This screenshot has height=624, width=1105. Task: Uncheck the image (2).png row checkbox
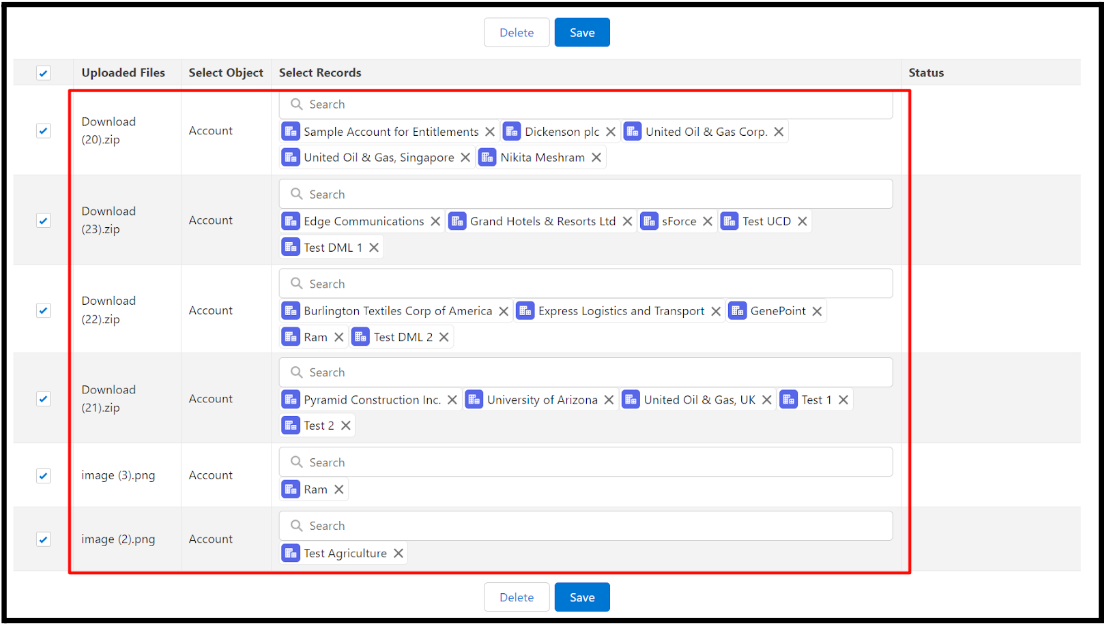pos(44,539)
